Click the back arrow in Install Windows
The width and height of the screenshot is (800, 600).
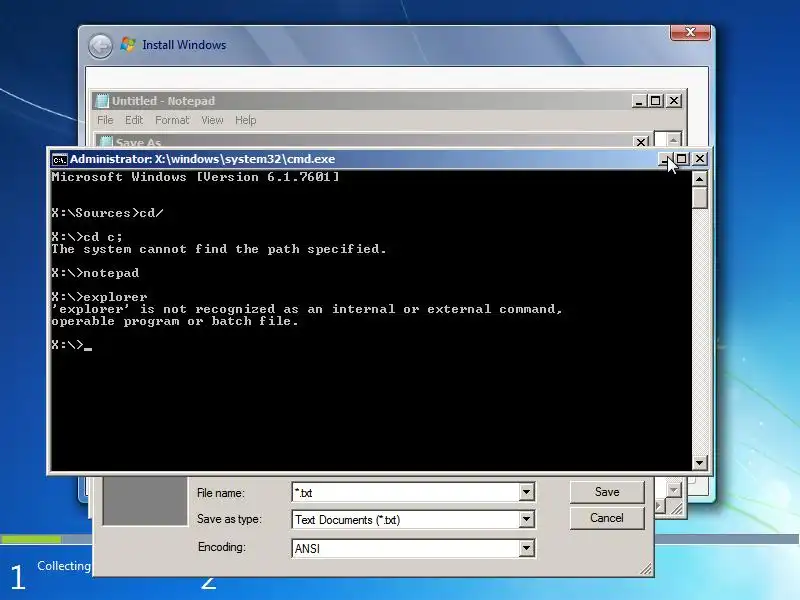pyautogui.click(x=101, y=46)
